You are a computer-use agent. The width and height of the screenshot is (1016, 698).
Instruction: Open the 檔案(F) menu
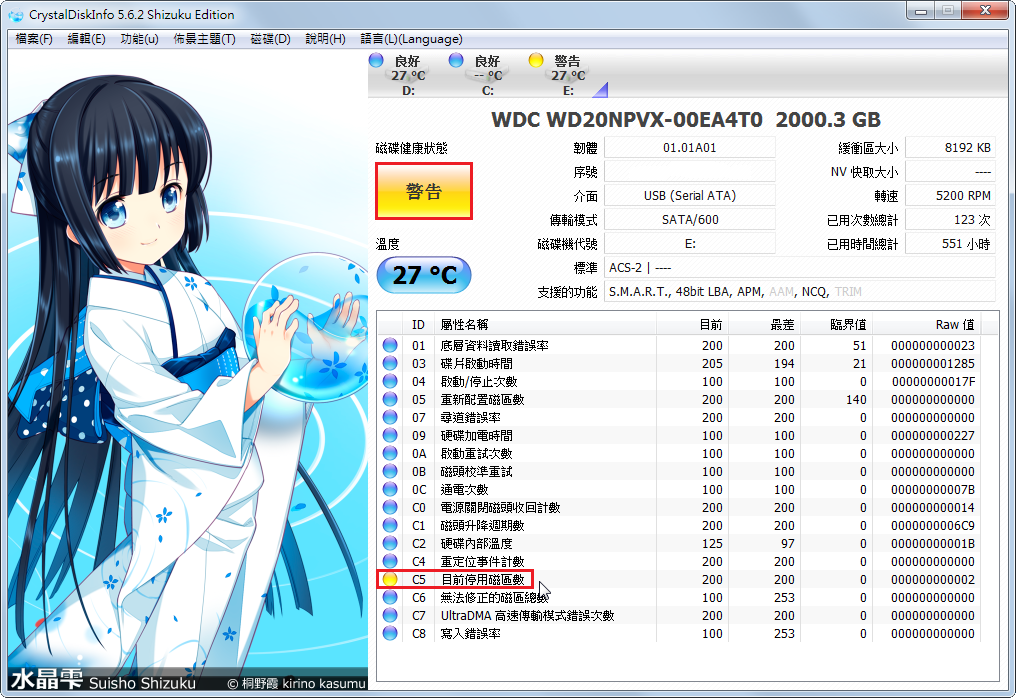34,39
